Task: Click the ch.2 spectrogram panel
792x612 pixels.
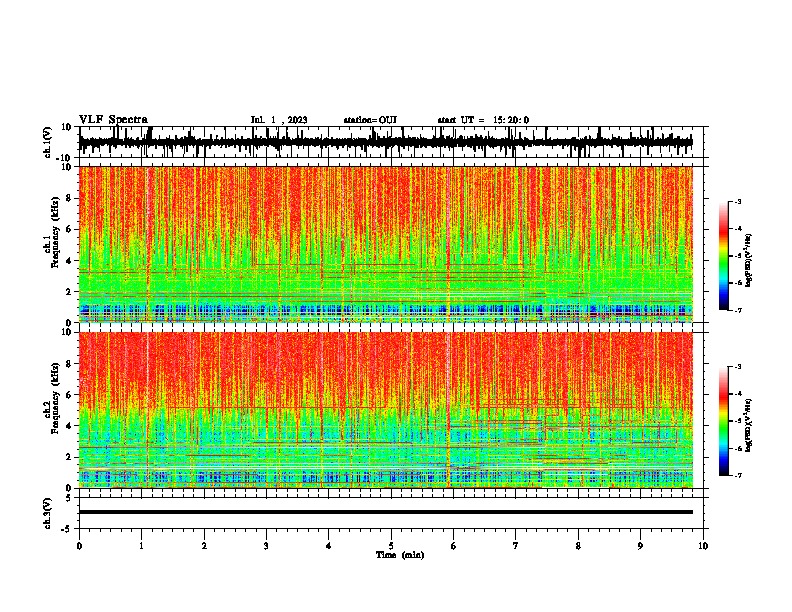Action: [385, 410]
